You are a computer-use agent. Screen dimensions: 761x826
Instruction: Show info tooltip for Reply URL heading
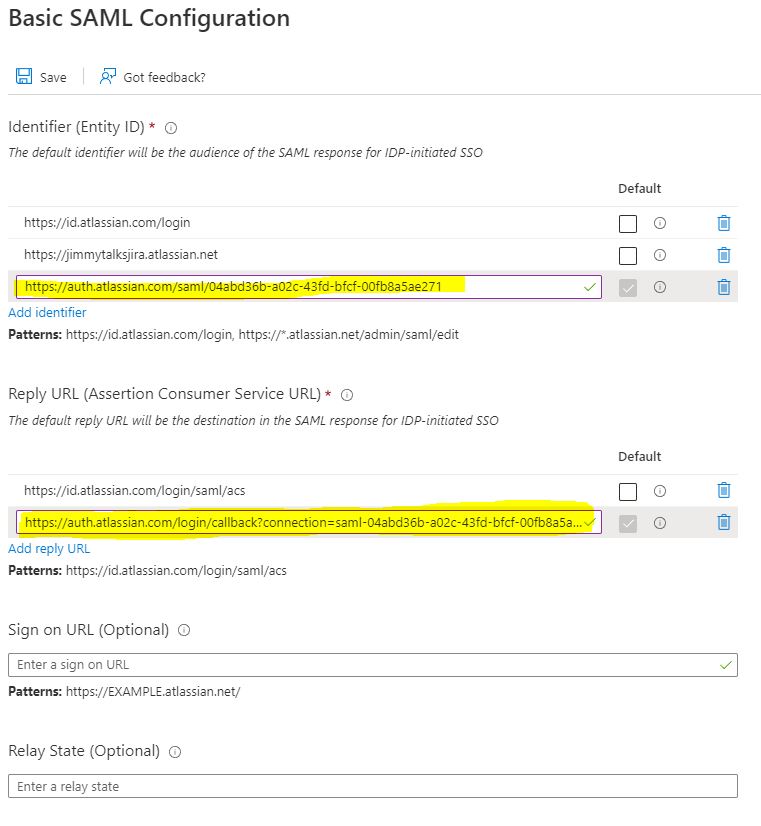point(347,395)
